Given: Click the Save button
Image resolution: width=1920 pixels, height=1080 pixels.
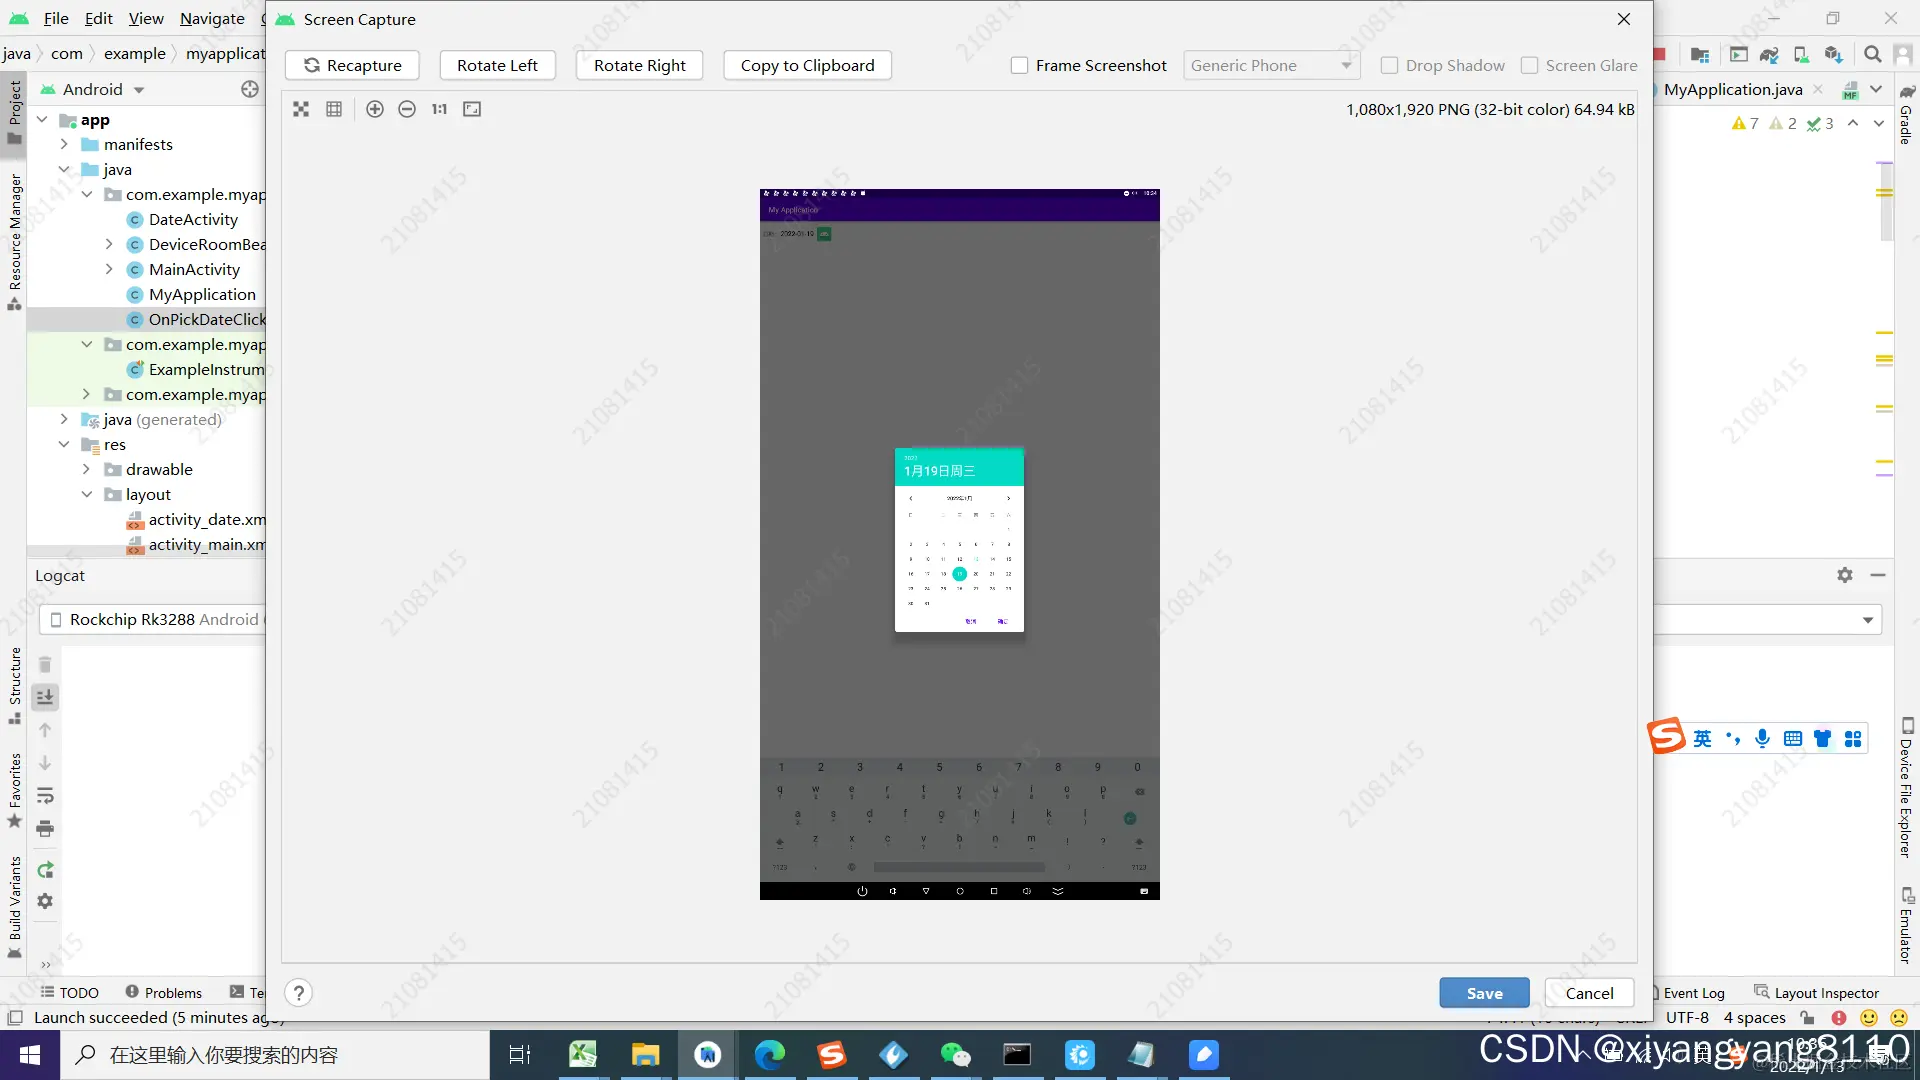Looking at the screenshot, I should [x=1484, y=993].
